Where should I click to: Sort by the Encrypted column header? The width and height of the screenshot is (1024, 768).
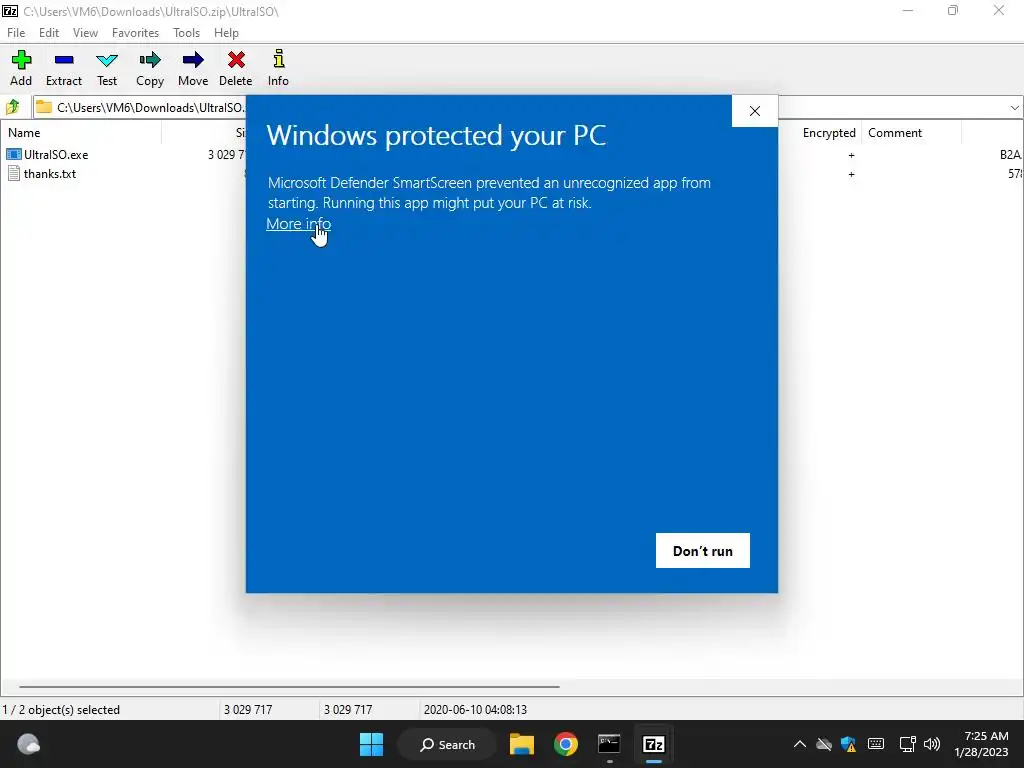click(829, 133)
